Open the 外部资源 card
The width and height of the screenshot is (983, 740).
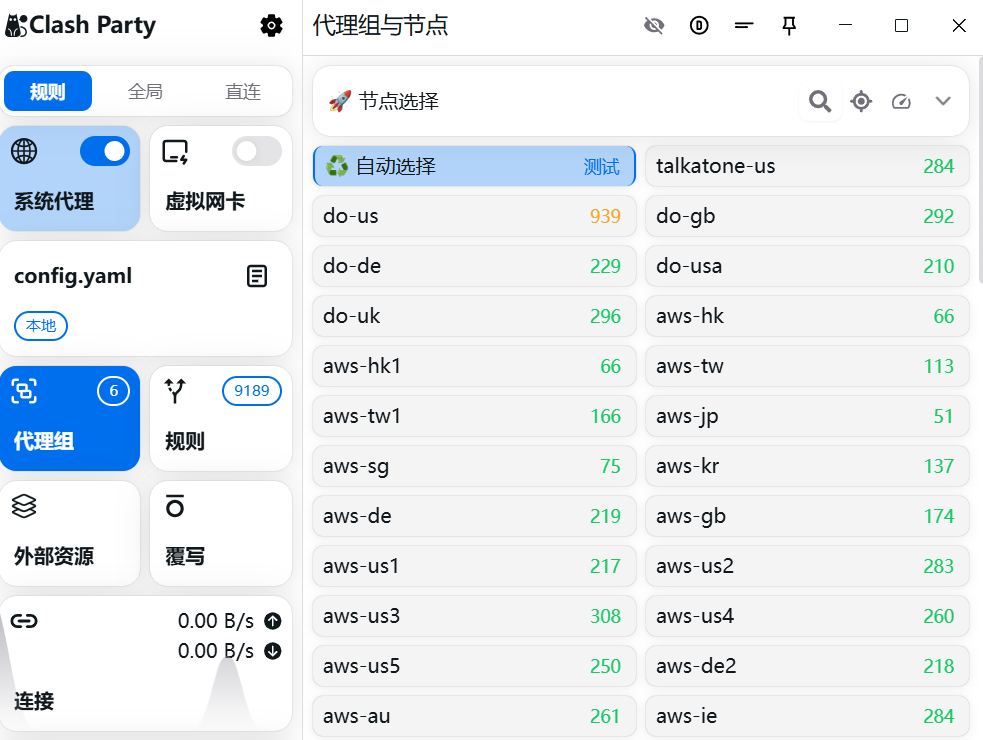coord(70,533)
